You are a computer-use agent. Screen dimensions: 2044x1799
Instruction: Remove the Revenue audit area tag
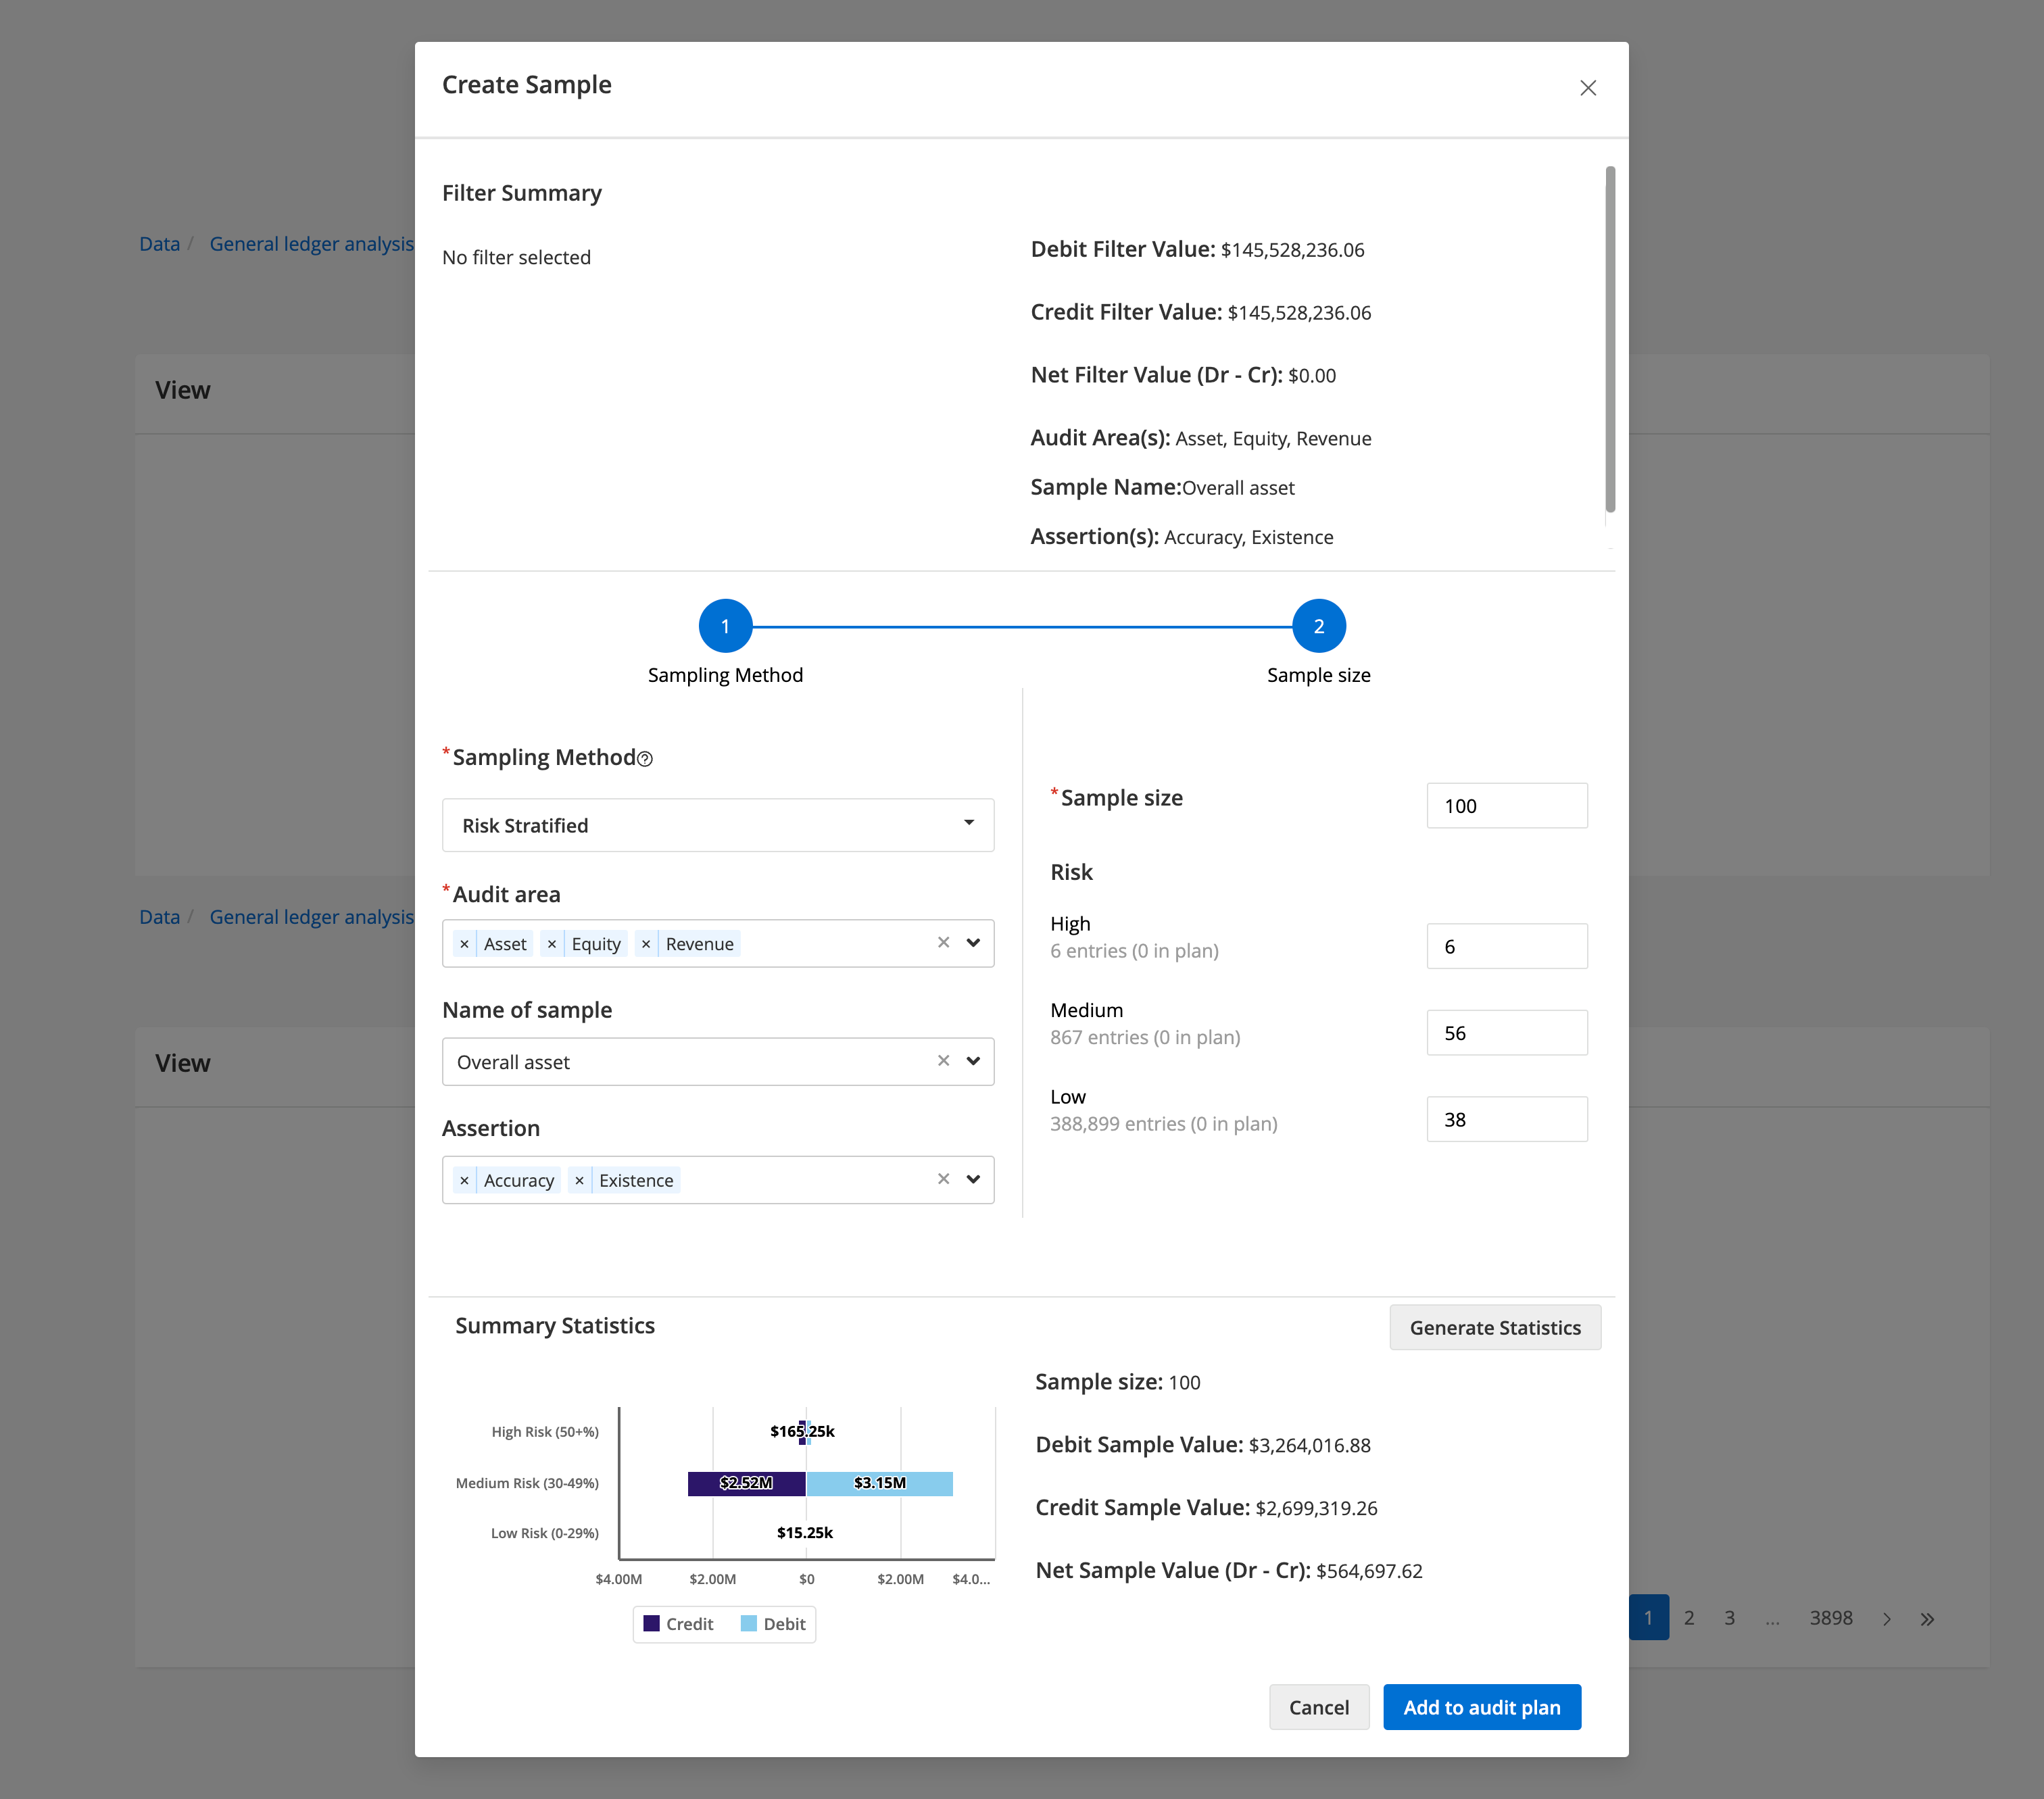[646, 944]
